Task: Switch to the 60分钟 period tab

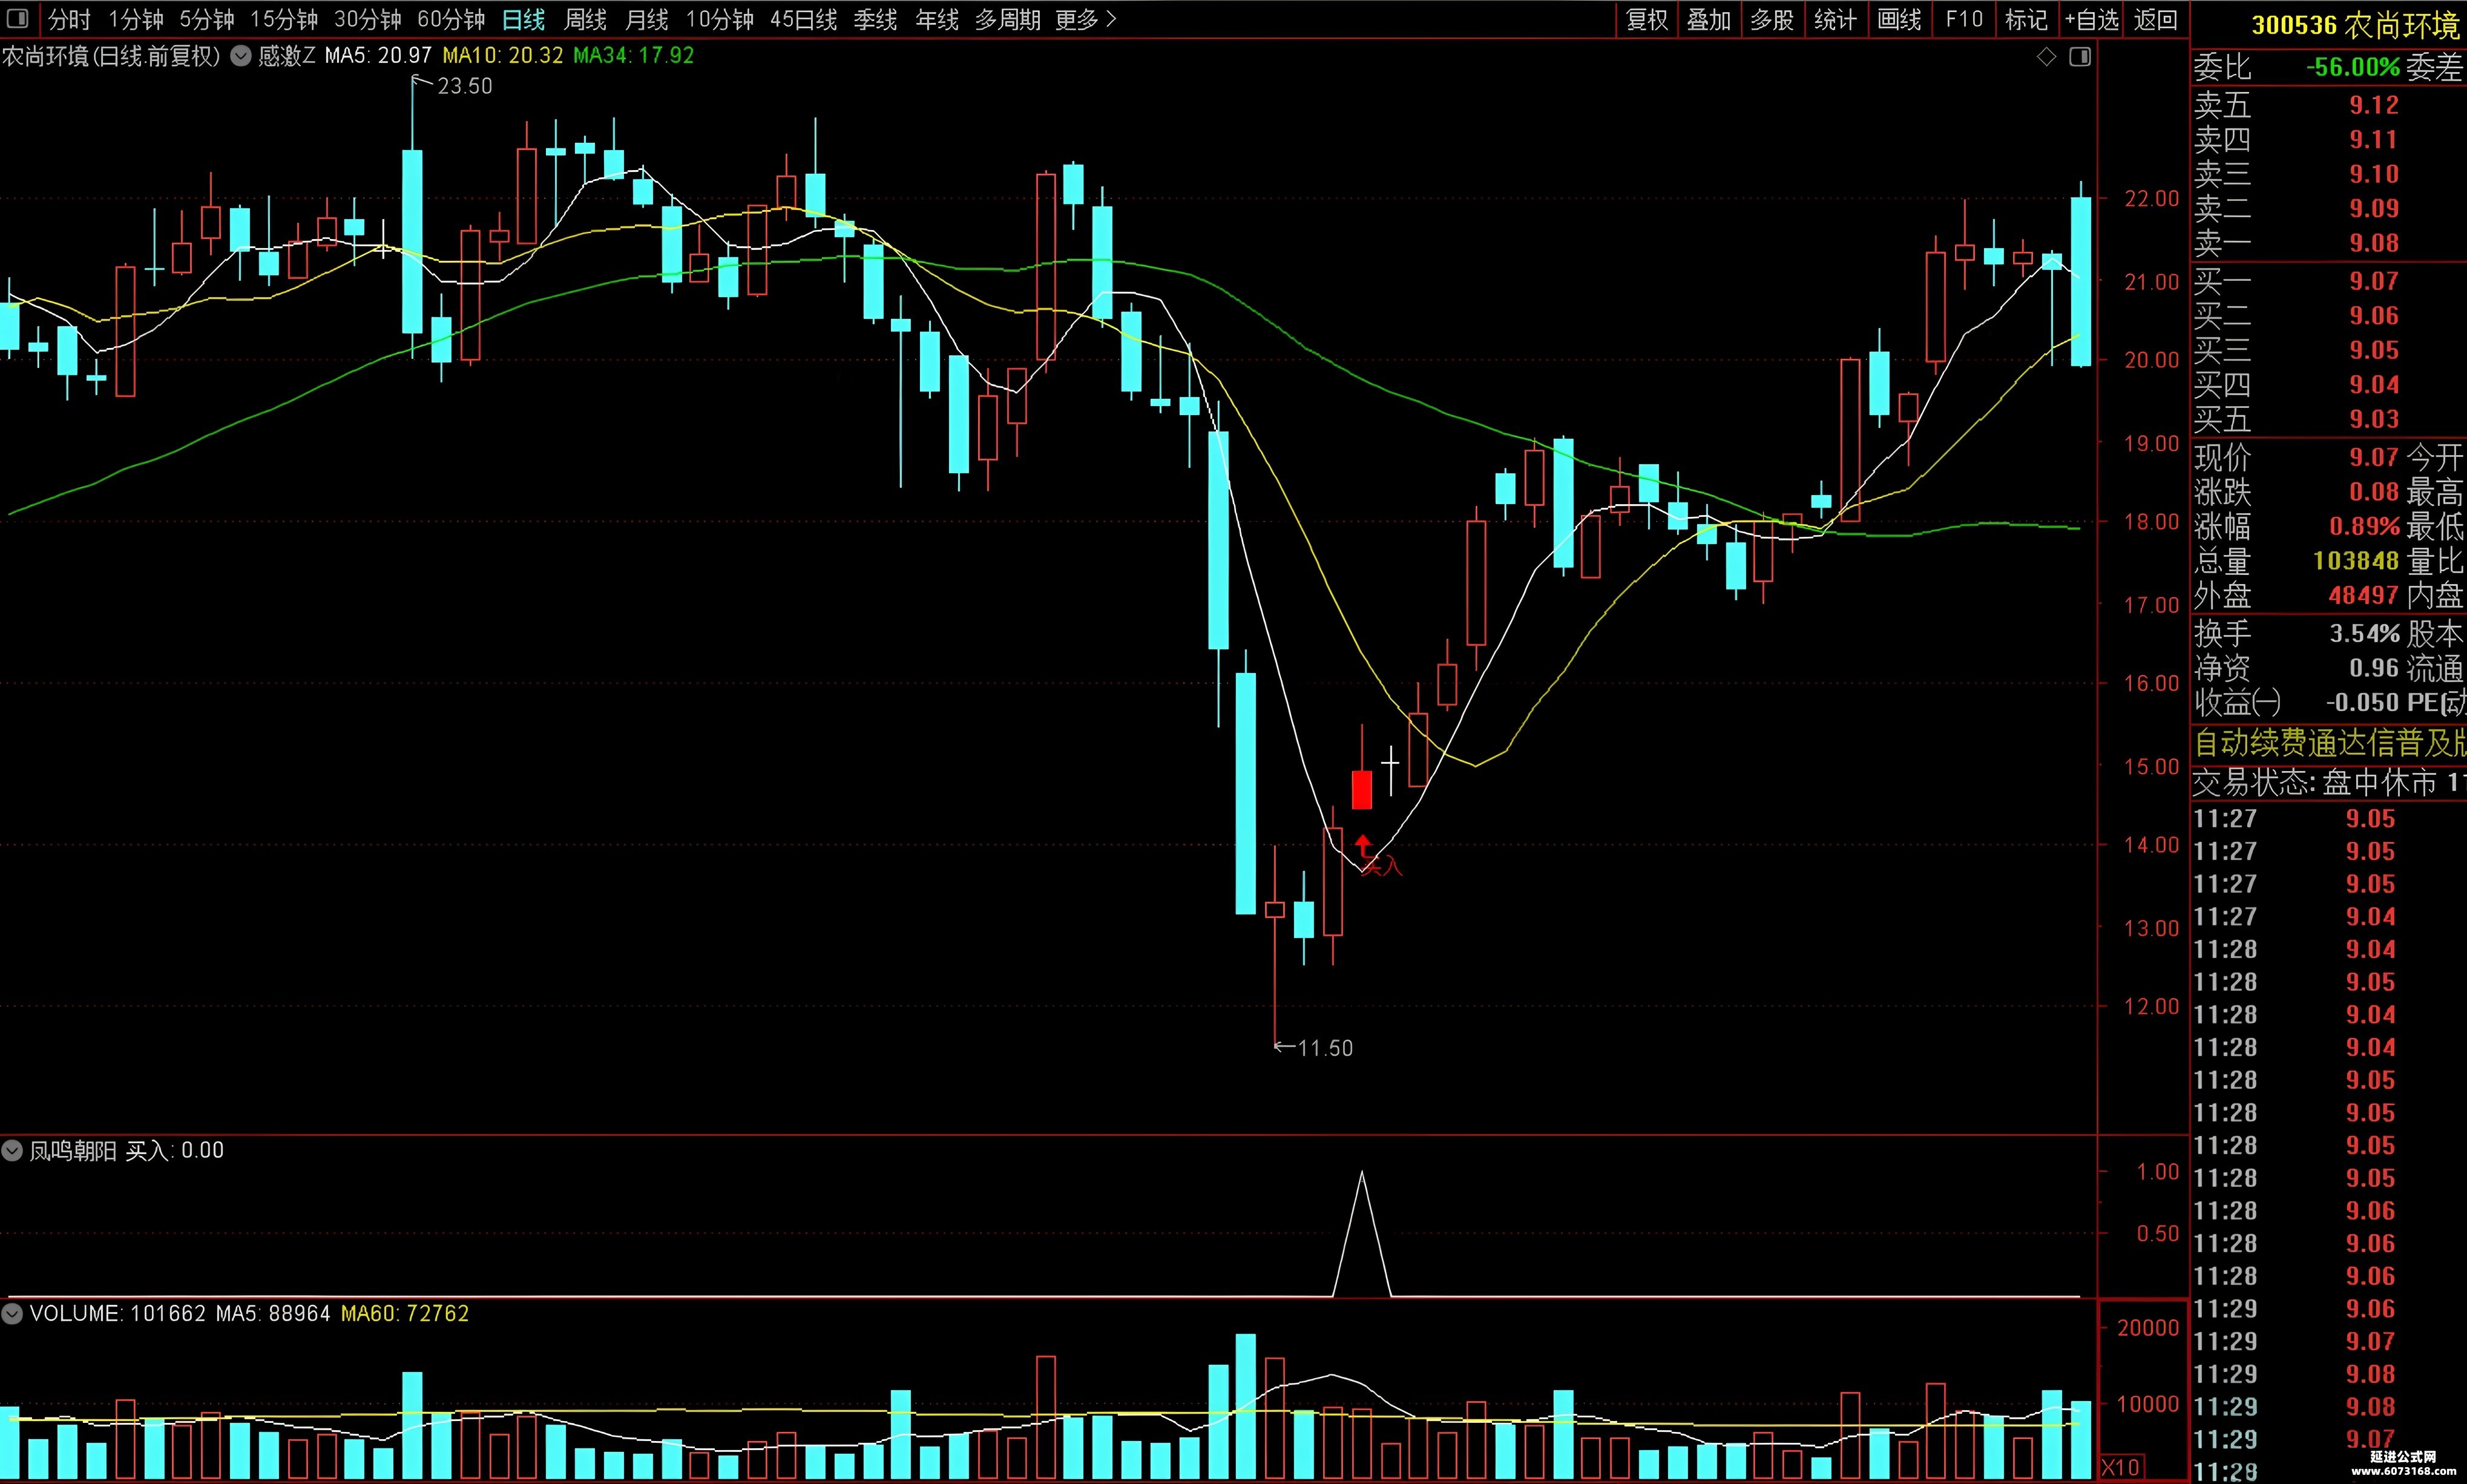Action: [451, 20]
